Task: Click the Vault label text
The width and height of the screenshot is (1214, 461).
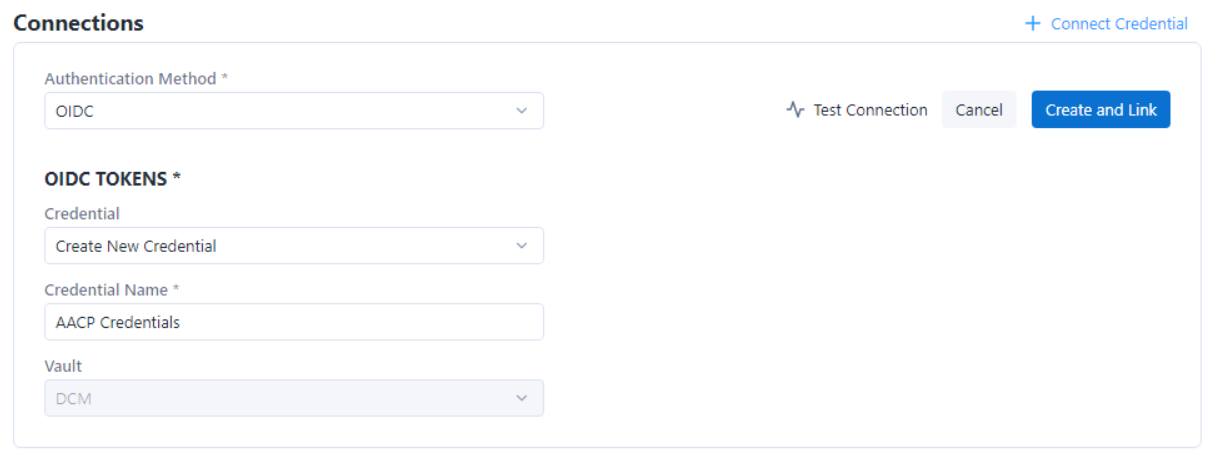Action: (x=63, y=366)
